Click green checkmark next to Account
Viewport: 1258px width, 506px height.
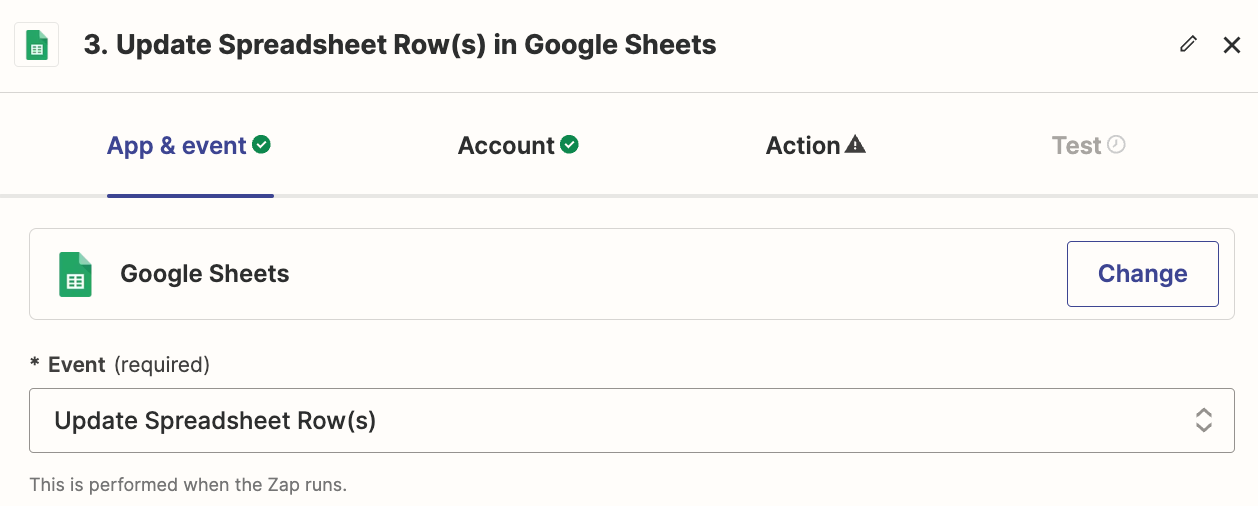[x=569, y=145]
